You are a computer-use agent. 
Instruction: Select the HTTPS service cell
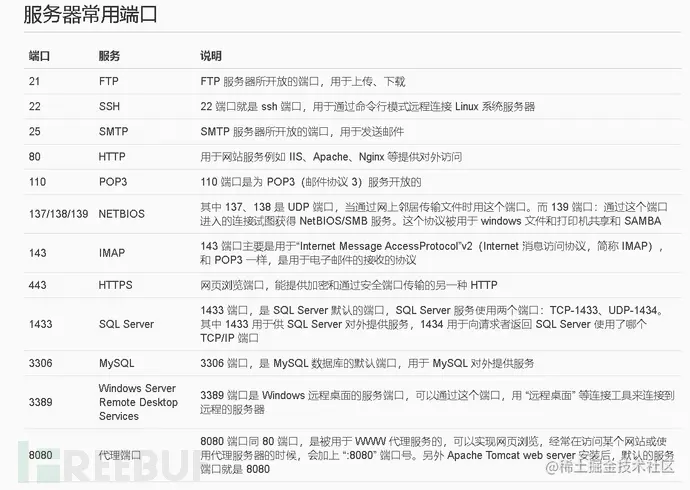[x=115, y=285]
